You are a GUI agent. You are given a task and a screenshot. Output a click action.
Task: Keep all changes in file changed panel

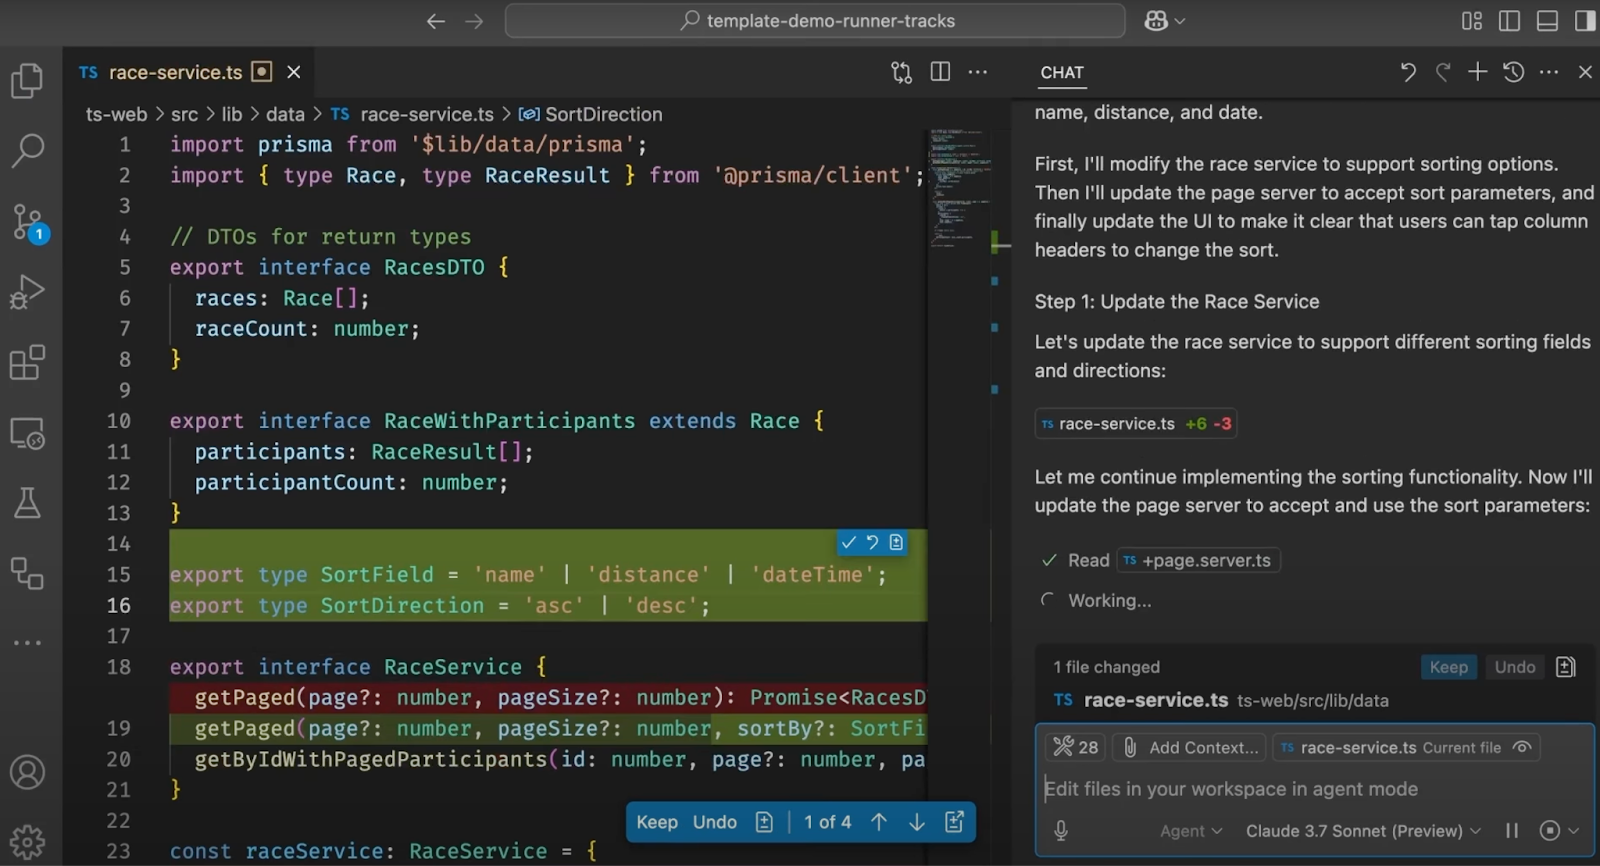tap(1448, 667)
